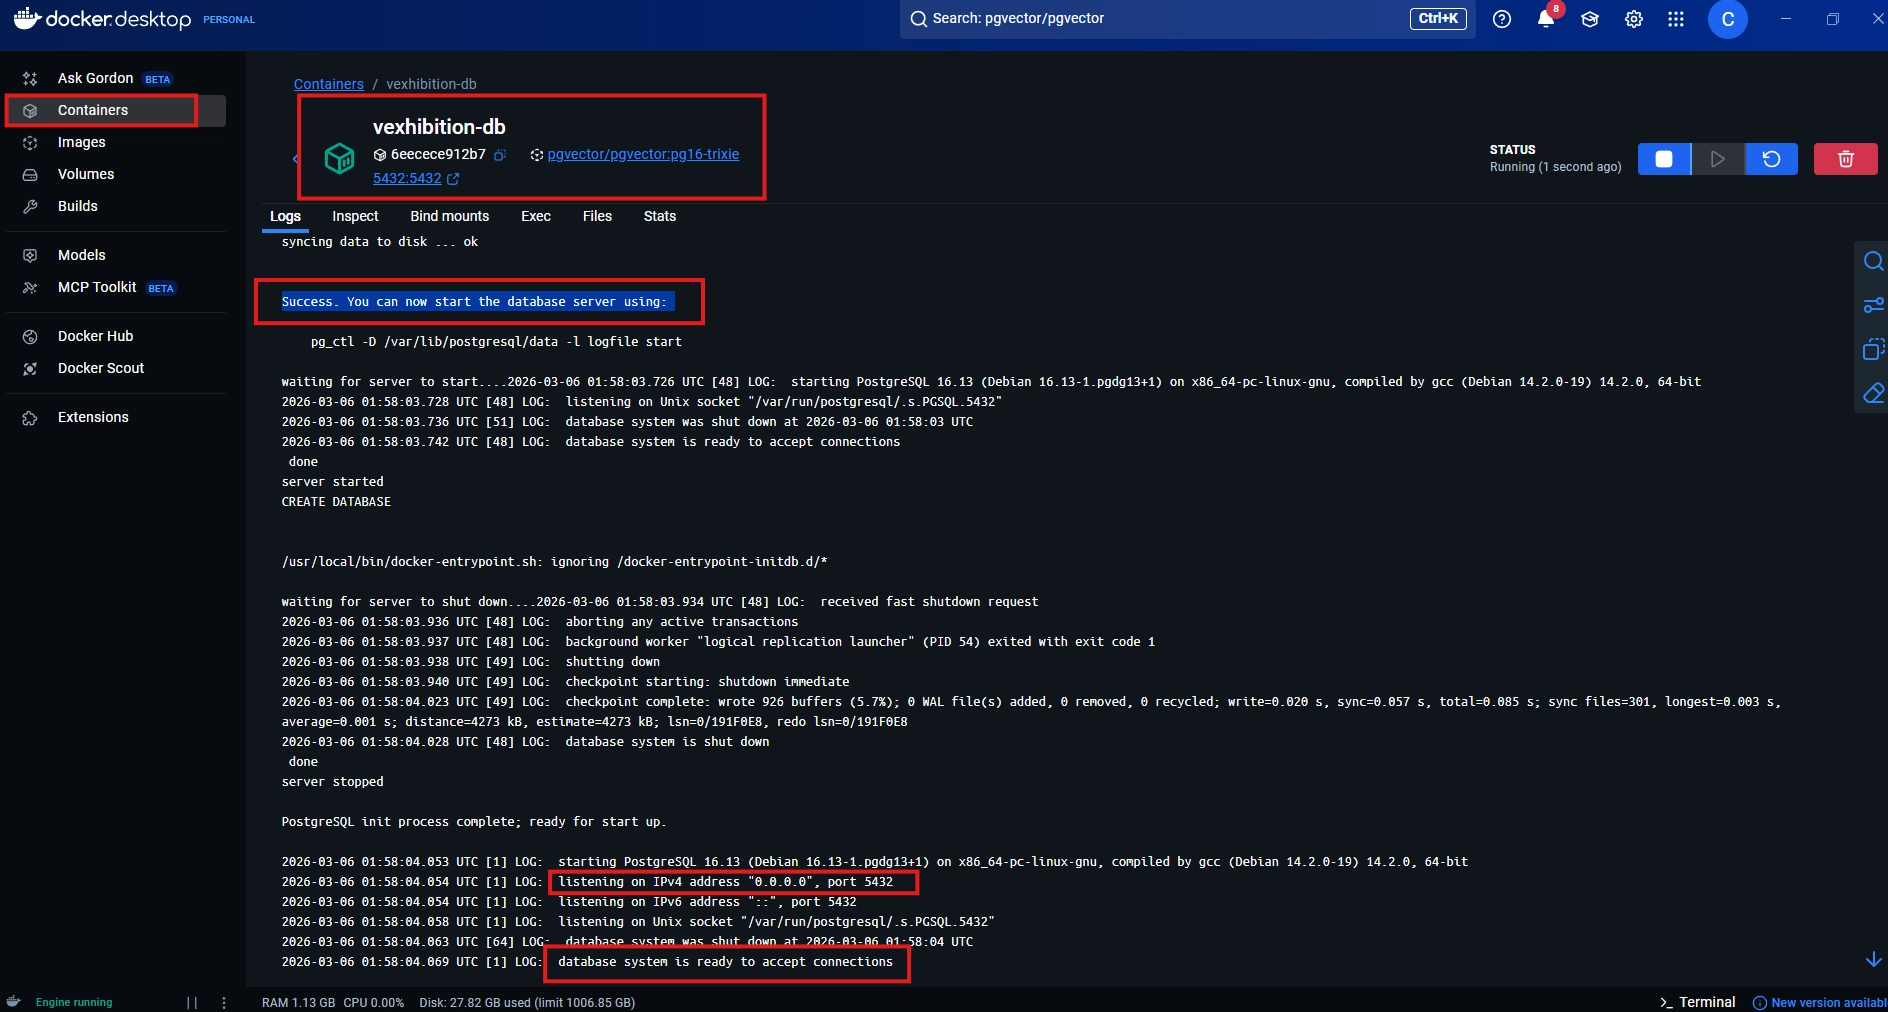Click the greyed-out Start play button
The image size is (1888, 1012).
pyautogui.click(x=1718, y=159)
